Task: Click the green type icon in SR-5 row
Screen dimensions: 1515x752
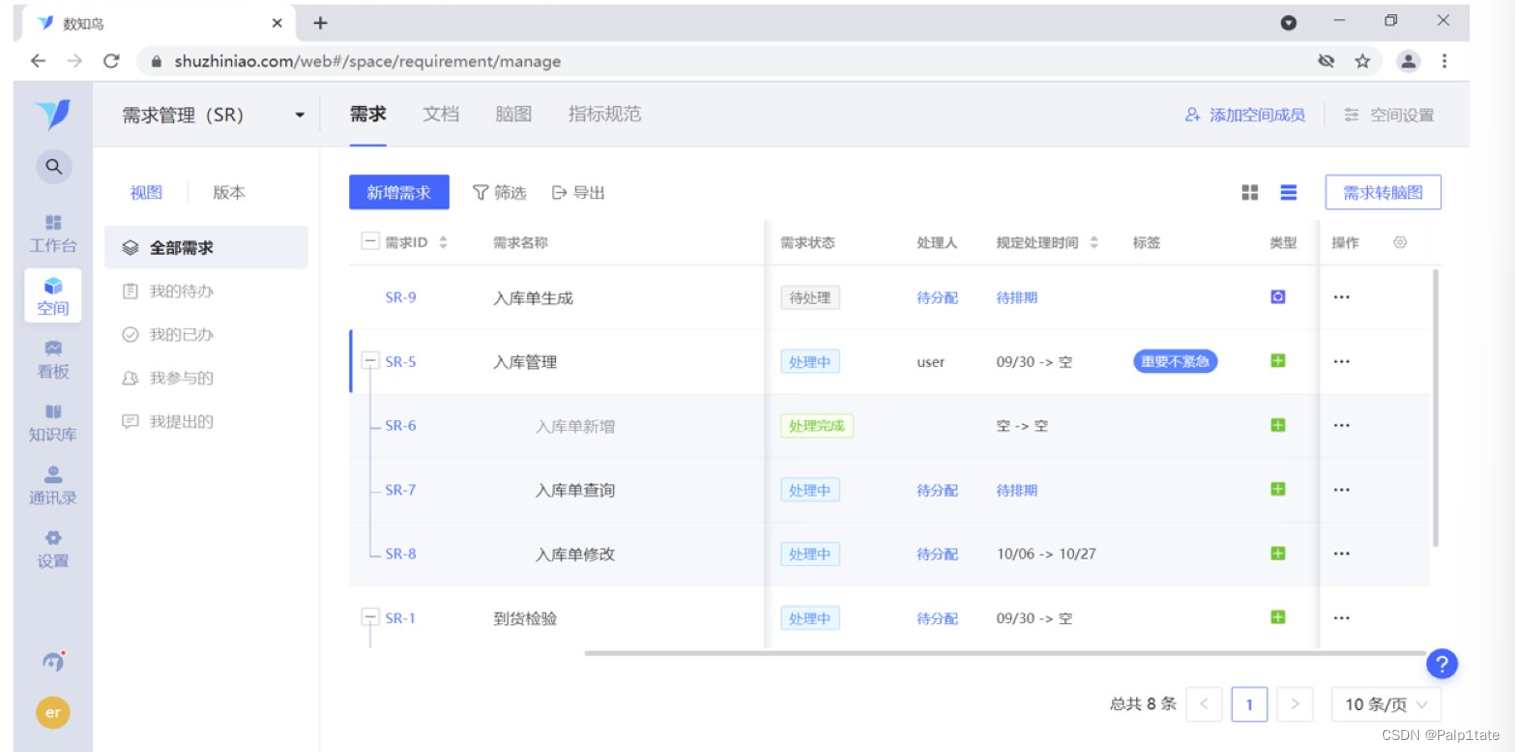Action: (x=1278, y=361)
